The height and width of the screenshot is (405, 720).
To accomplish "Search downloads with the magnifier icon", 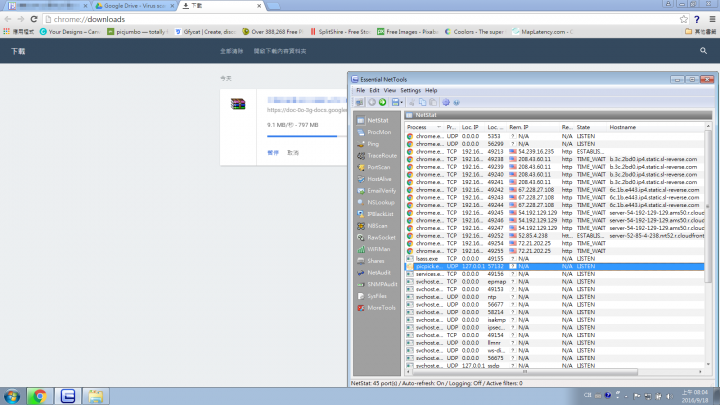I will pos(703,51).
